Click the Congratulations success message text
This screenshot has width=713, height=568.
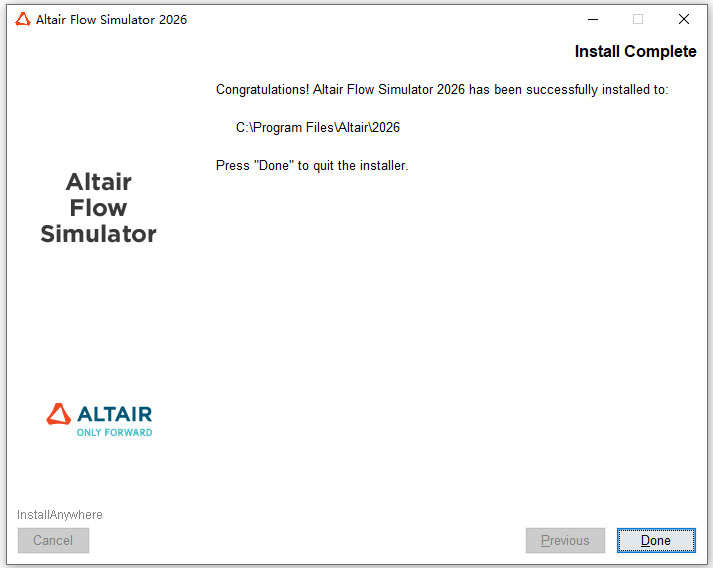(x=442, y=90)
